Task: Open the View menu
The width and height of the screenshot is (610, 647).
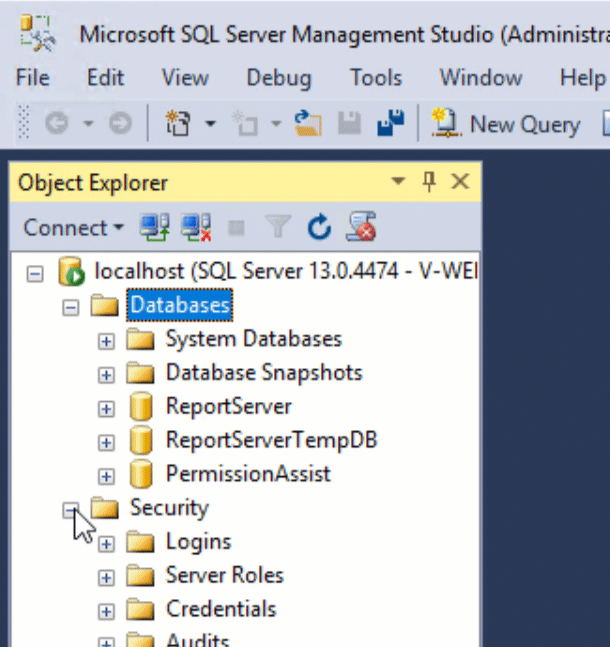Action: pos(185,78)
